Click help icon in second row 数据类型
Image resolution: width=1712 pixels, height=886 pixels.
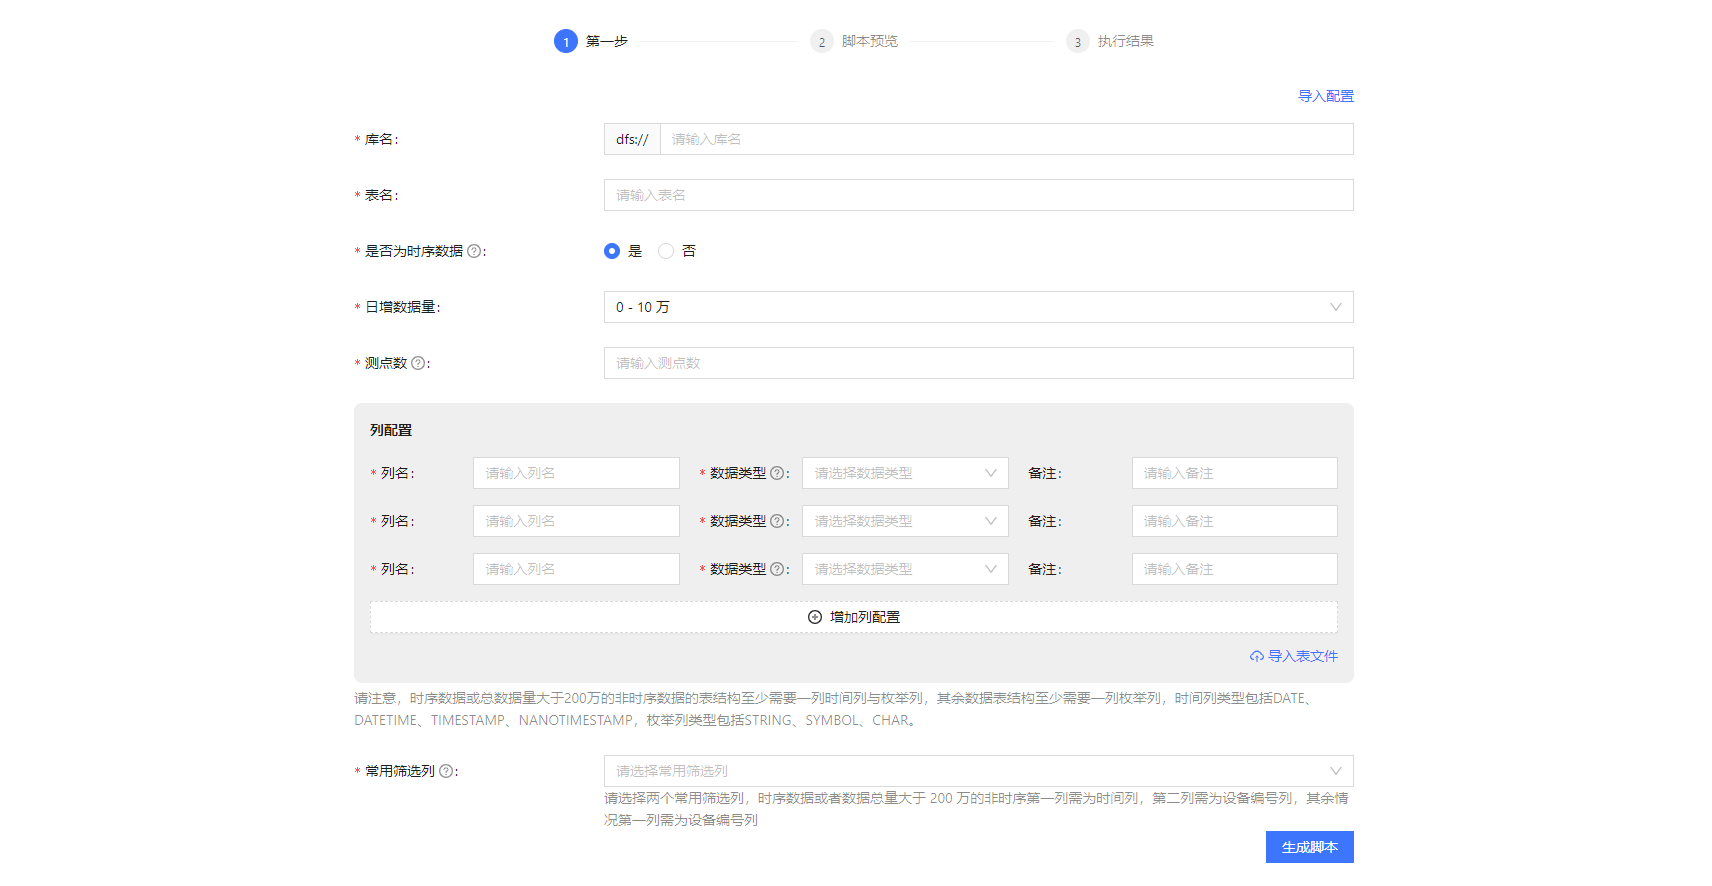click(x=777, y=521)
